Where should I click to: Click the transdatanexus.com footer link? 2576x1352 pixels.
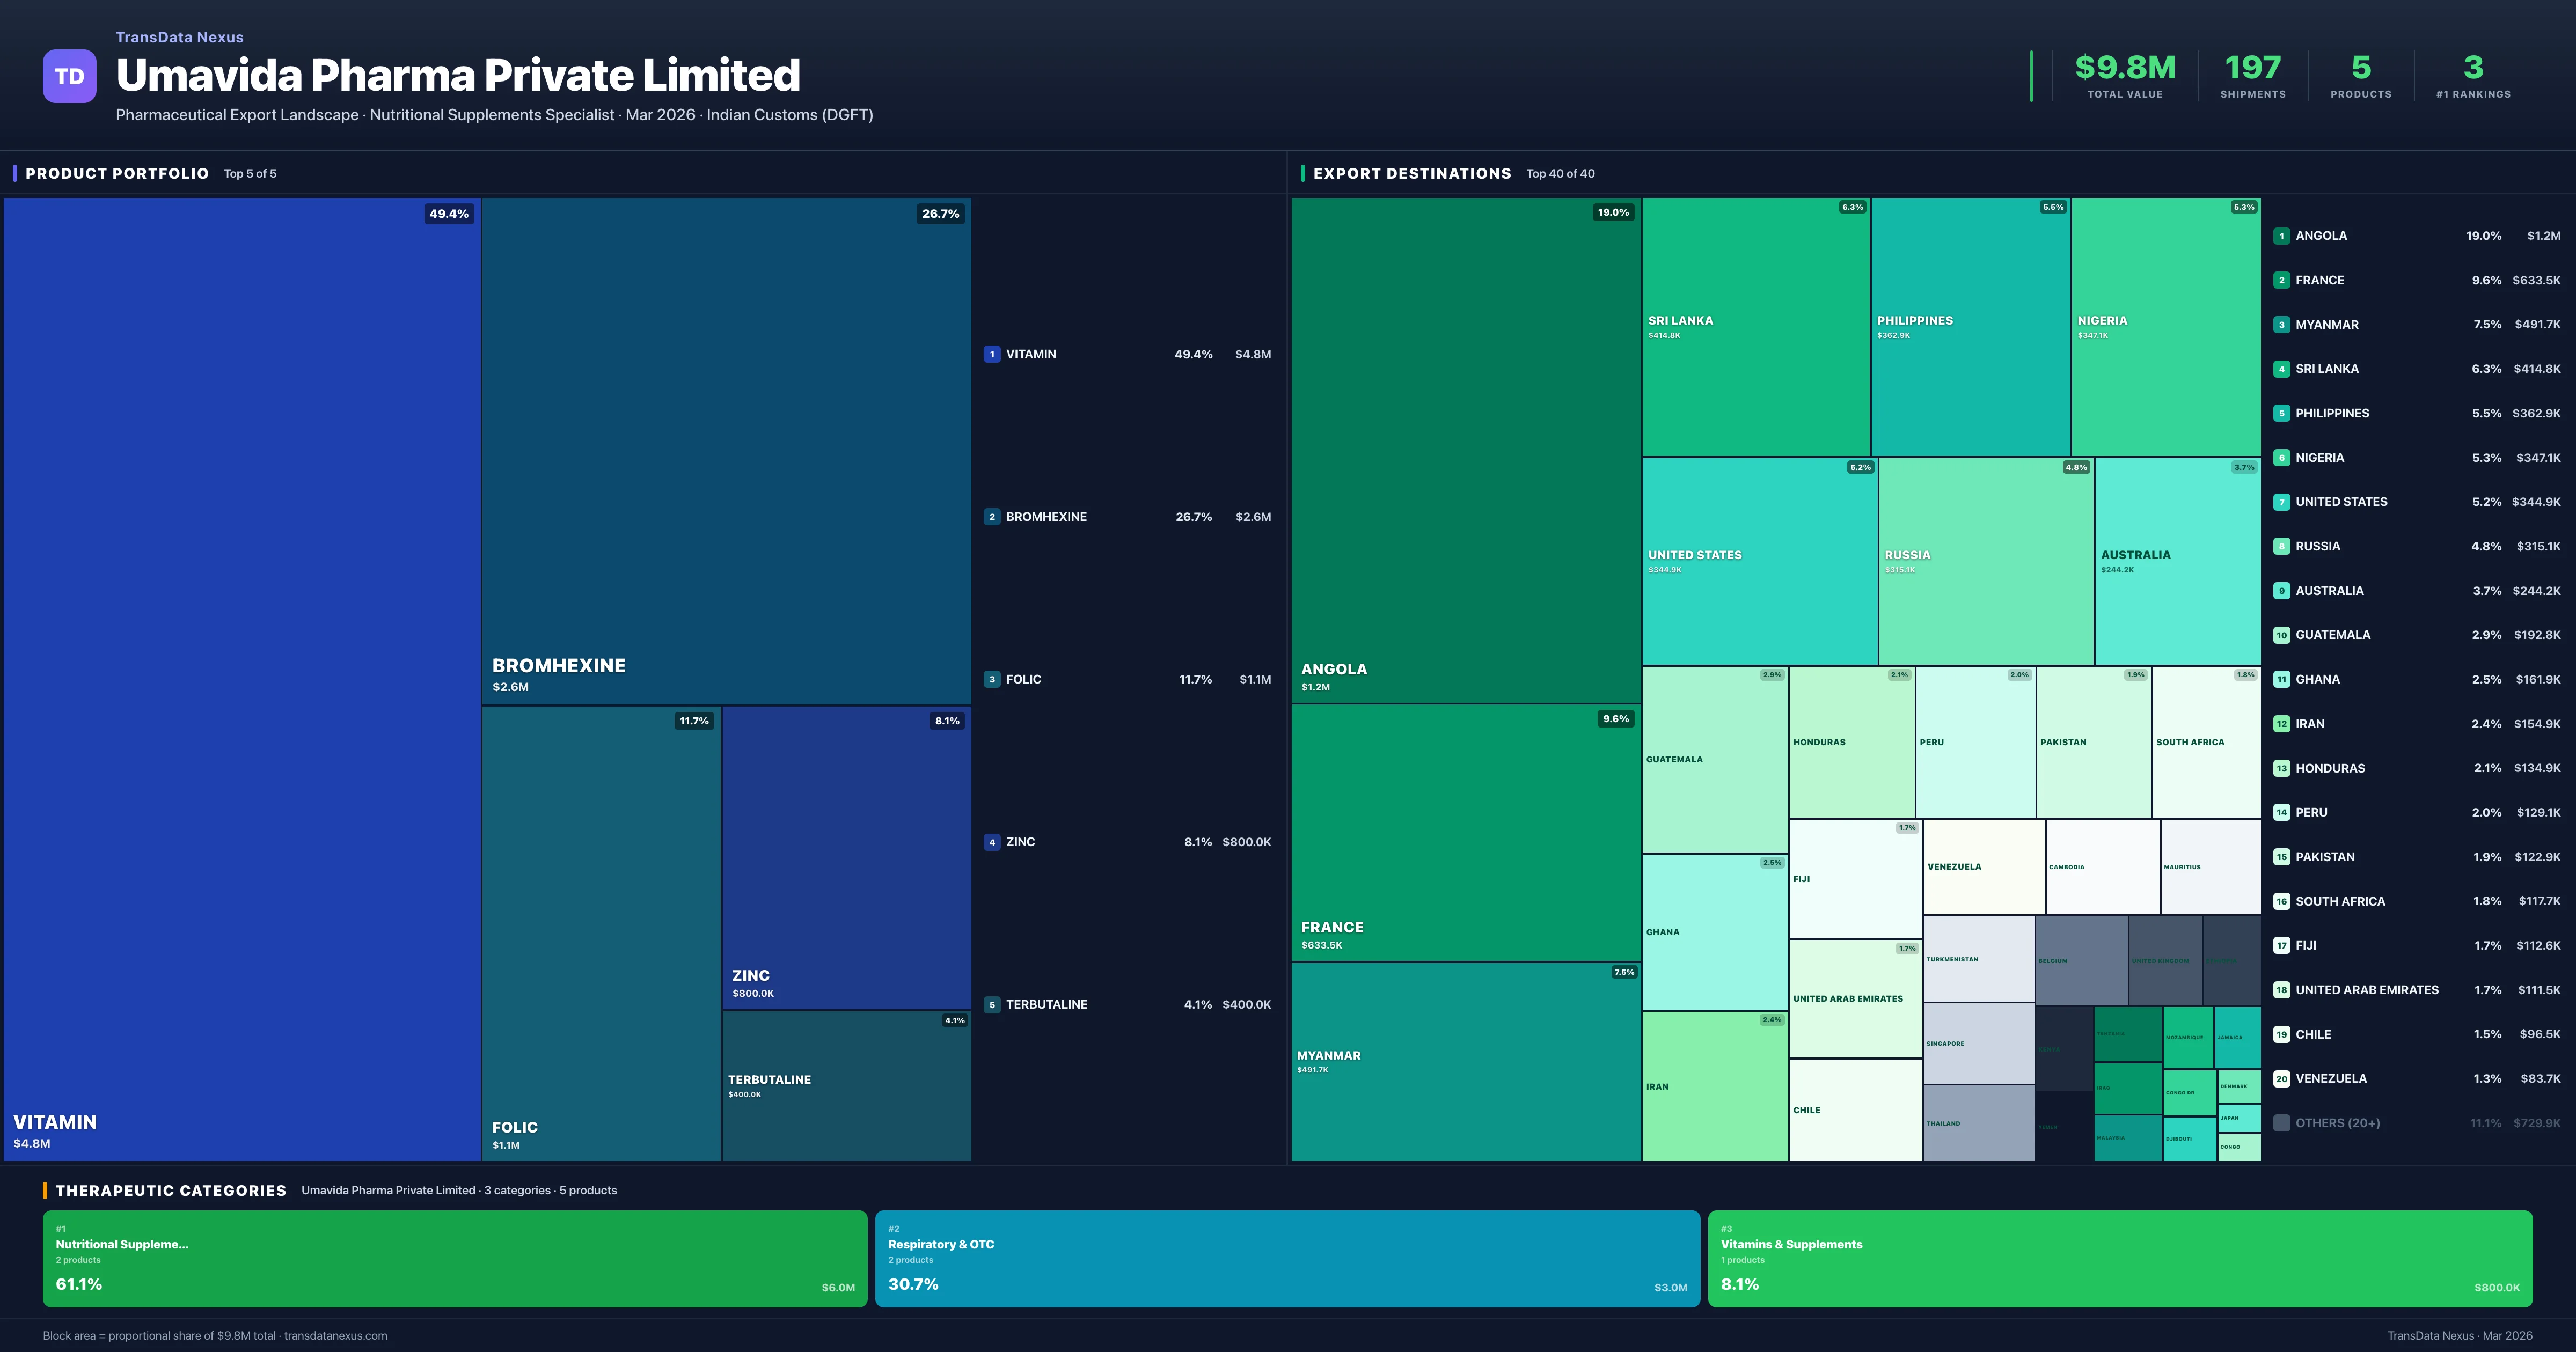click(x=335, y=1336)
